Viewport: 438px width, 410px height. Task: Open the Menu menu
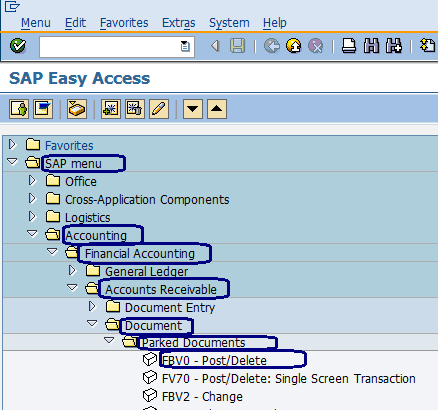36,23
